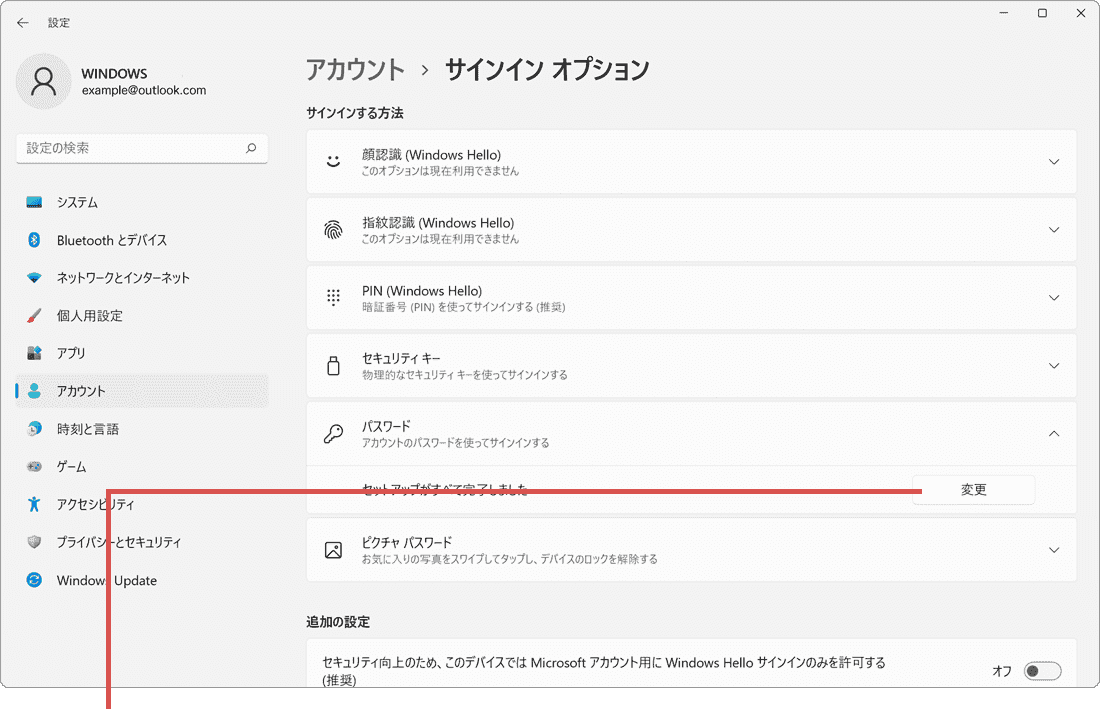This screenshot has width=1100, height=709.
Task: Click the 設定の検索 search field
Action: point(140,148)
